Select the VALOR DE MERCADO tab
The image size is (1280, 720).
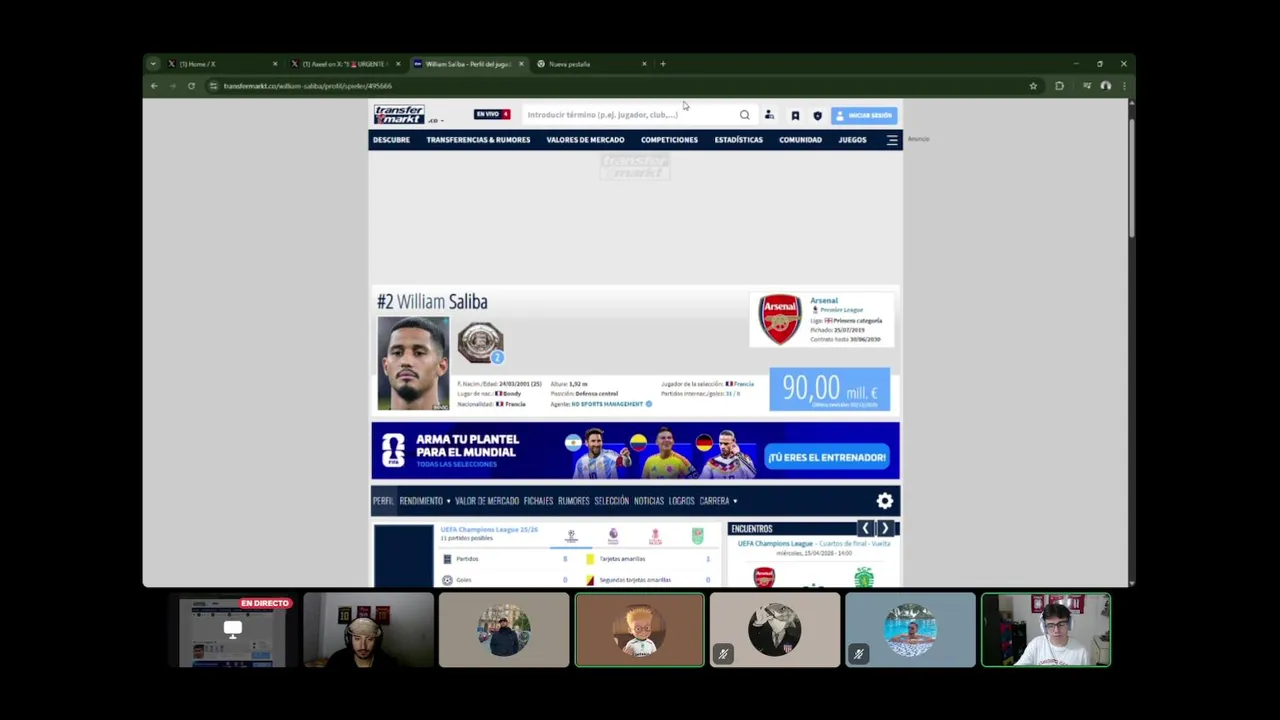click(487, 501)
